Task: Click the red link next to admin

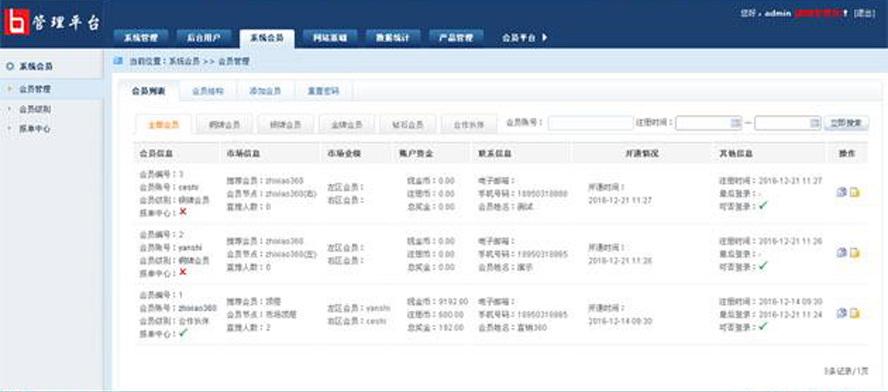Action: point(818,13)
